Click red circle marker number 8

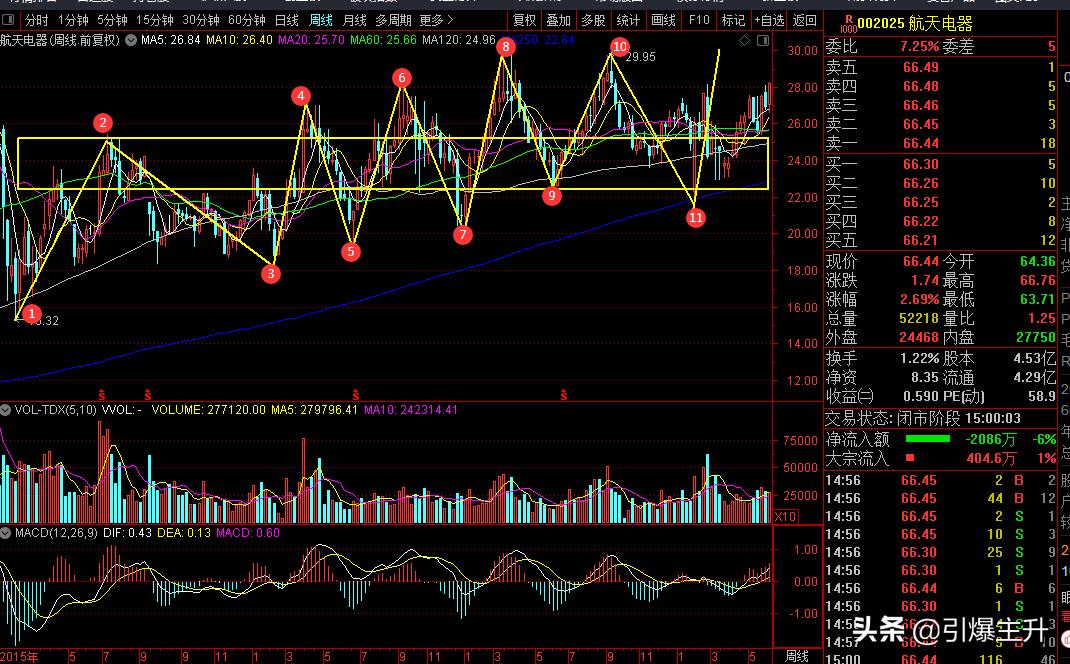click(x=506, y=46)
